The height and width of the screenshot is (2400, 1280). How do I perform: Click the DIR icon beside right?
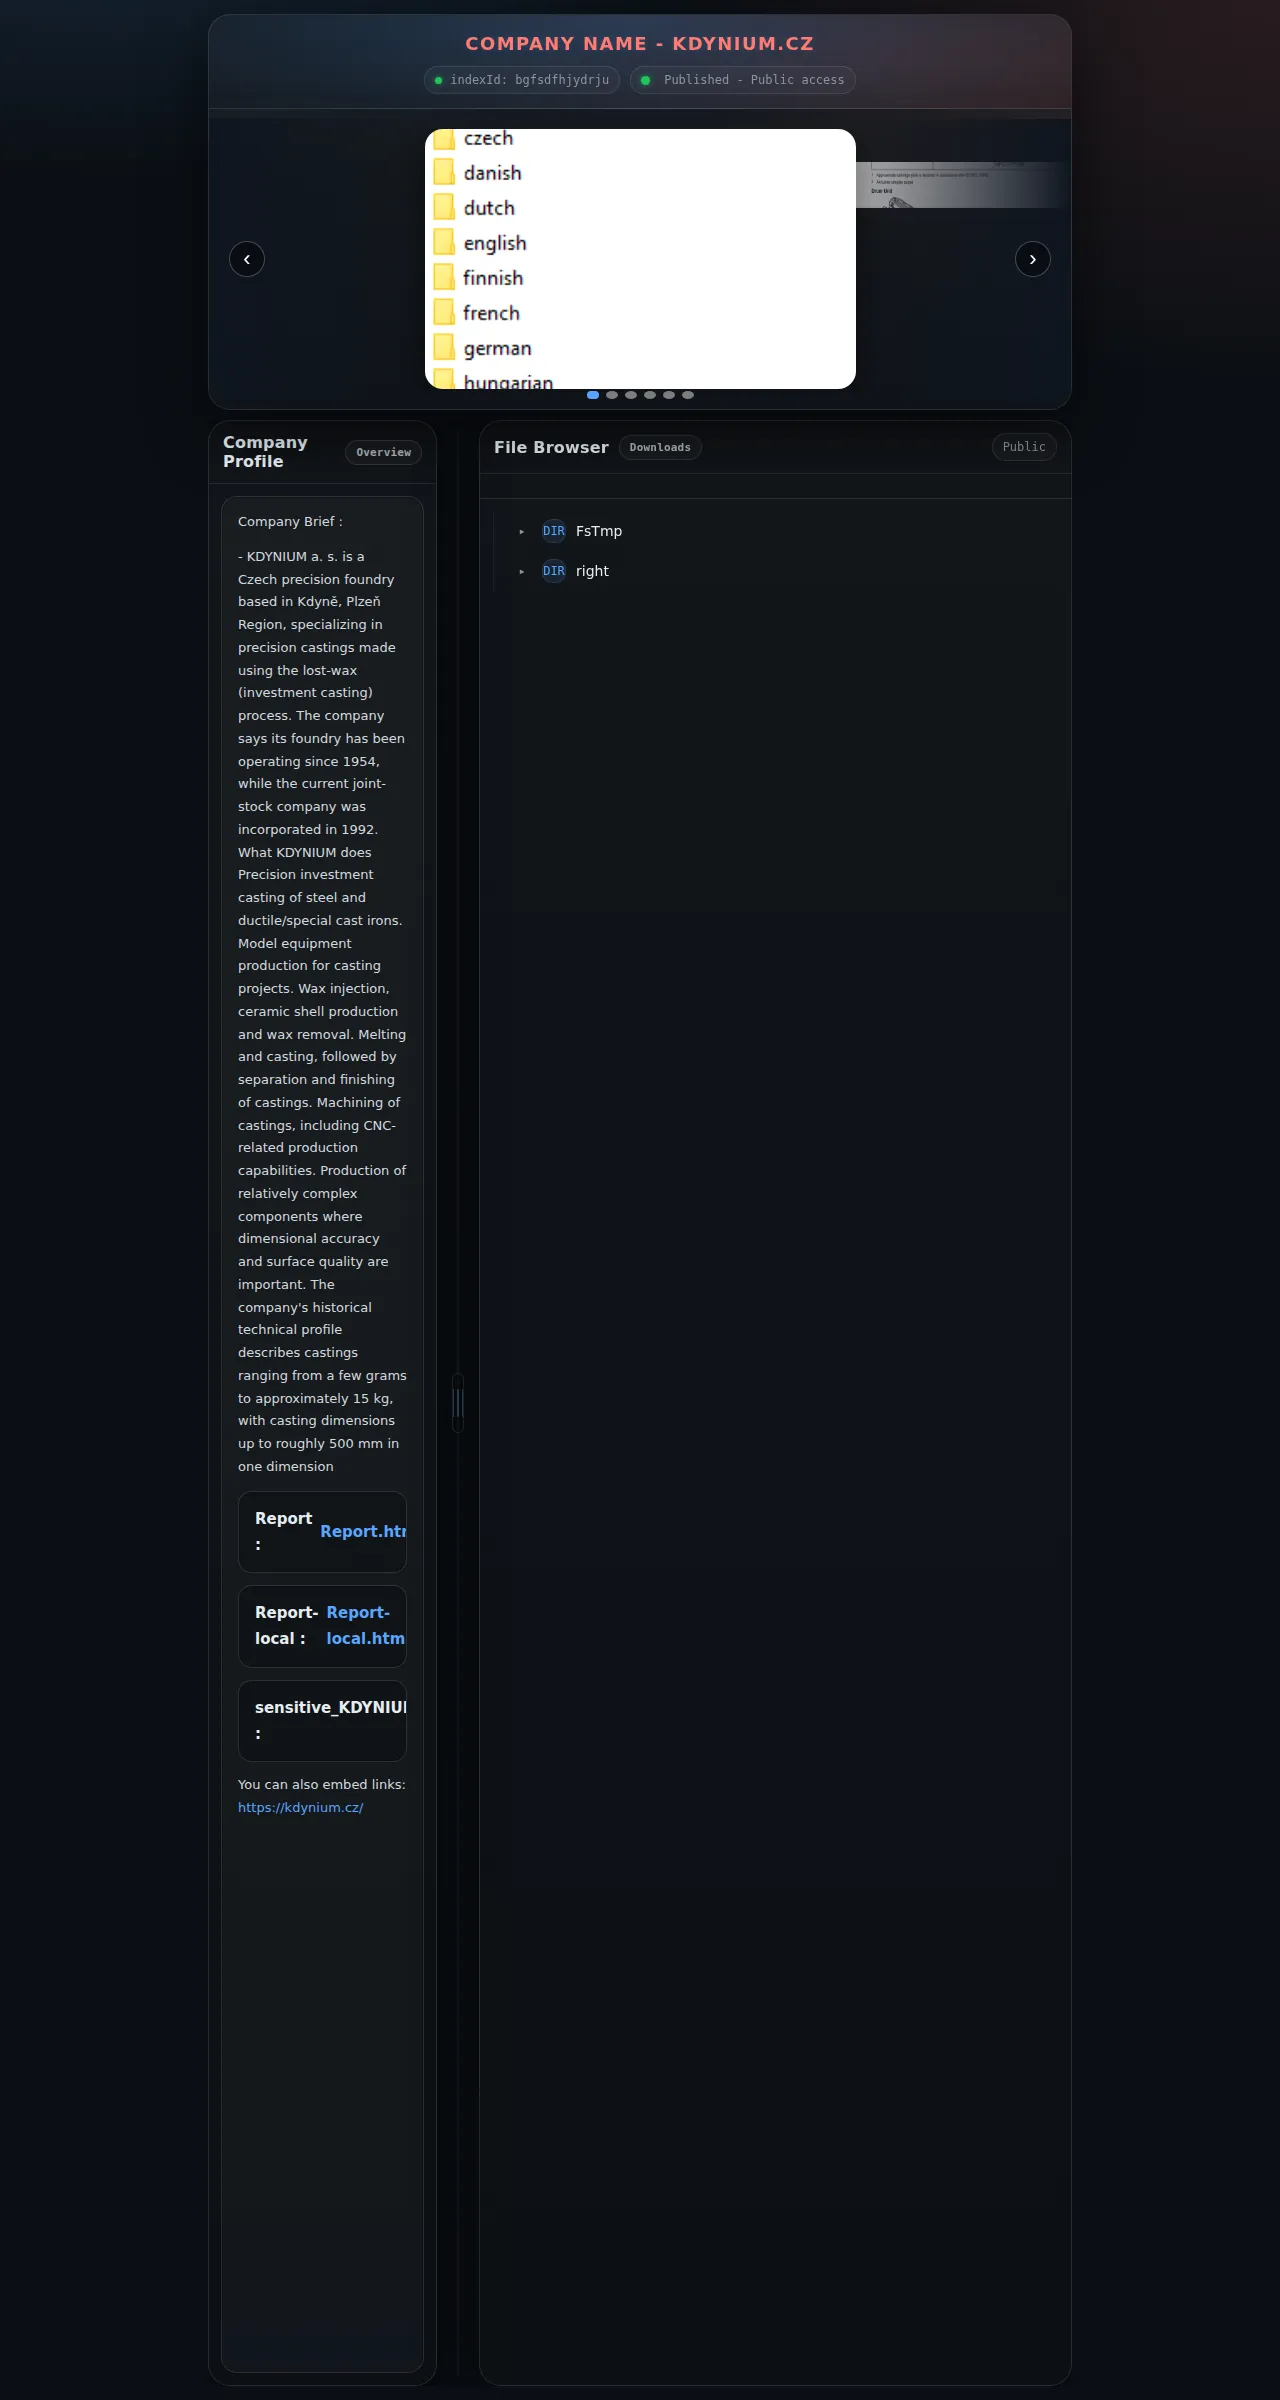pyautogui.click(x=554, y=571)
